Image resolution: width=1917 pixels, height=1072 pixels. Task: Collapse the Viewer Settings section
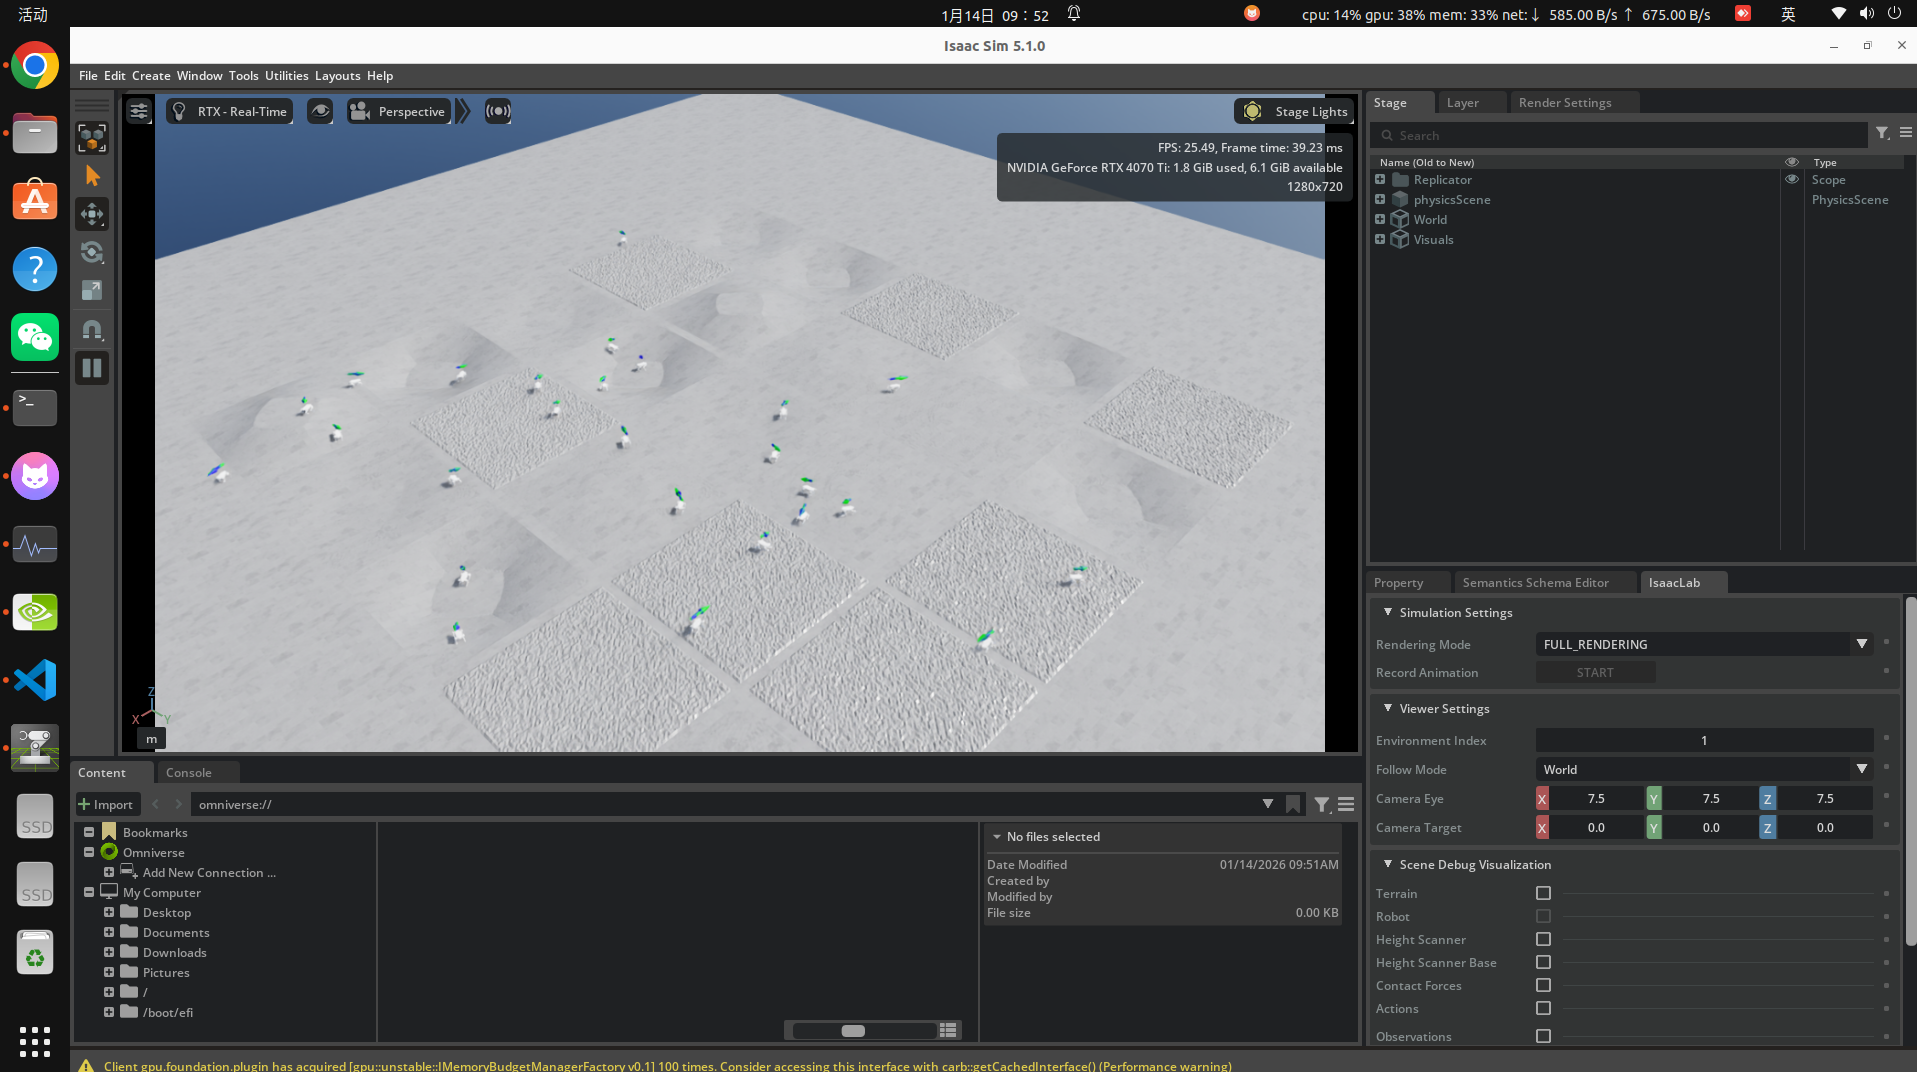[x=1388, y=708]
